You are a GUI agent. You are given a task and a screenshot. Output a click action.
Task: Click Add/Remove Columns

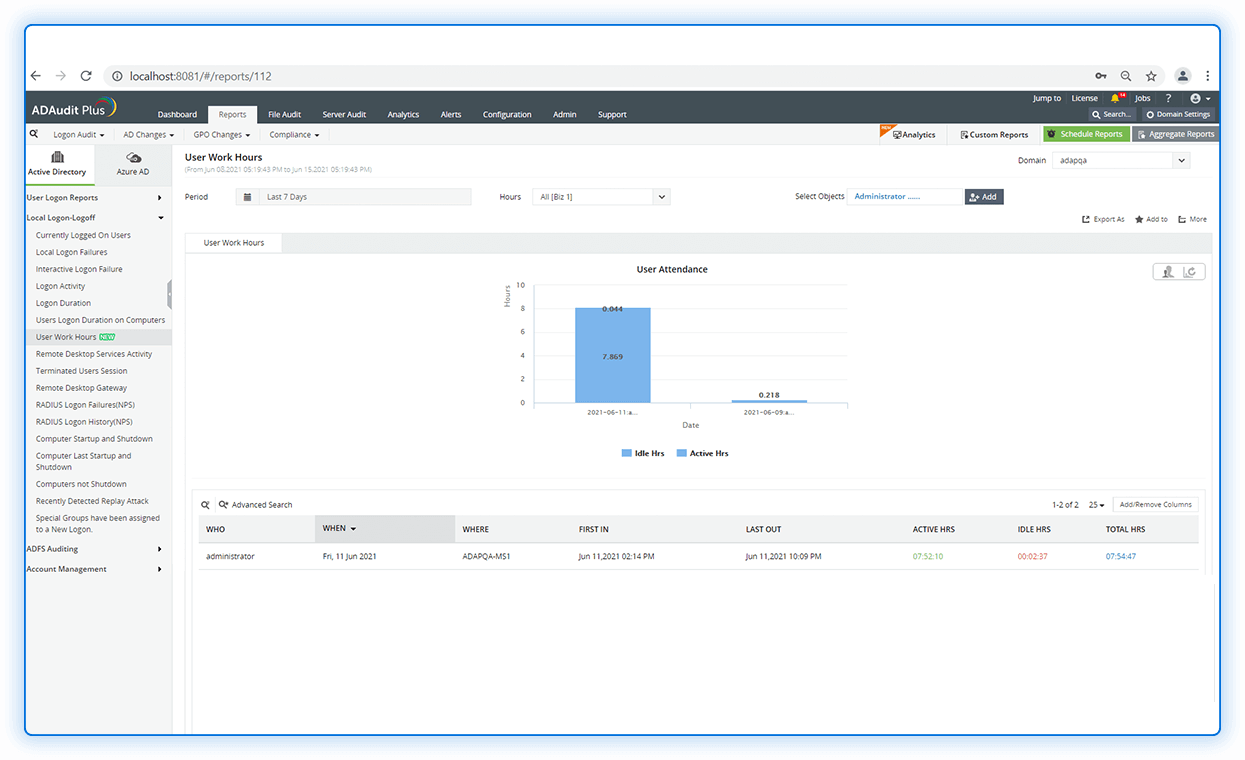1155,505
